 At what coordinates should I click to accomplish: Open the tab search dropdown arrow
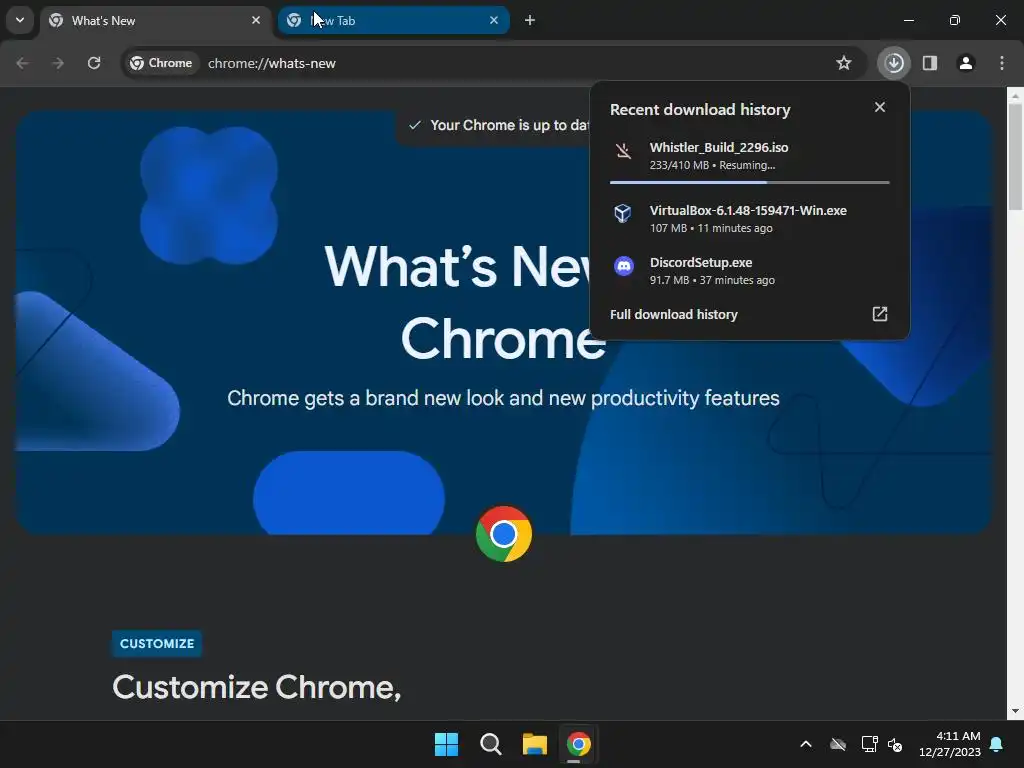(x=20, y=20)
